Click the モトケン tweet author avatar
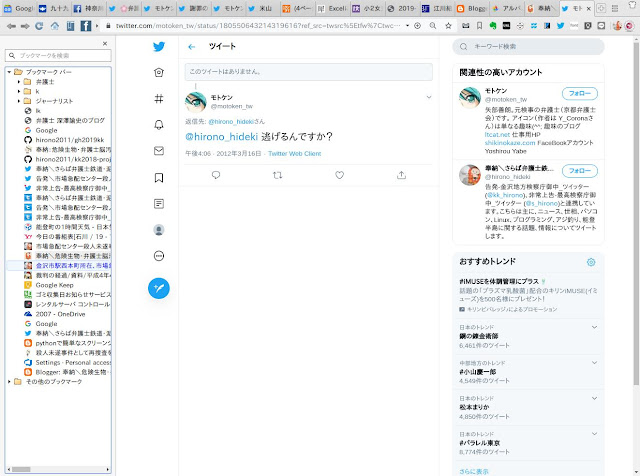This screenshot has width=640, height=476. 196,102
